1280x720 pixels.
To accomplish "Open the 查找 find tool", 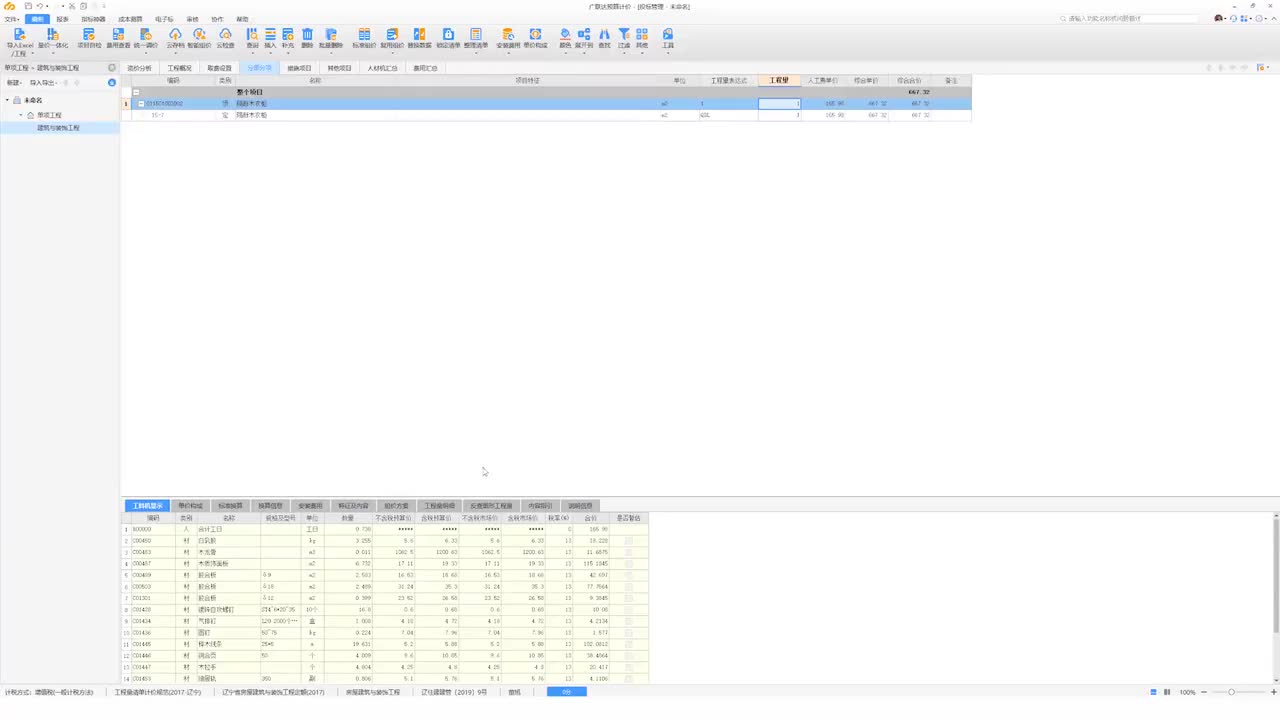I will tap(604, 39).
